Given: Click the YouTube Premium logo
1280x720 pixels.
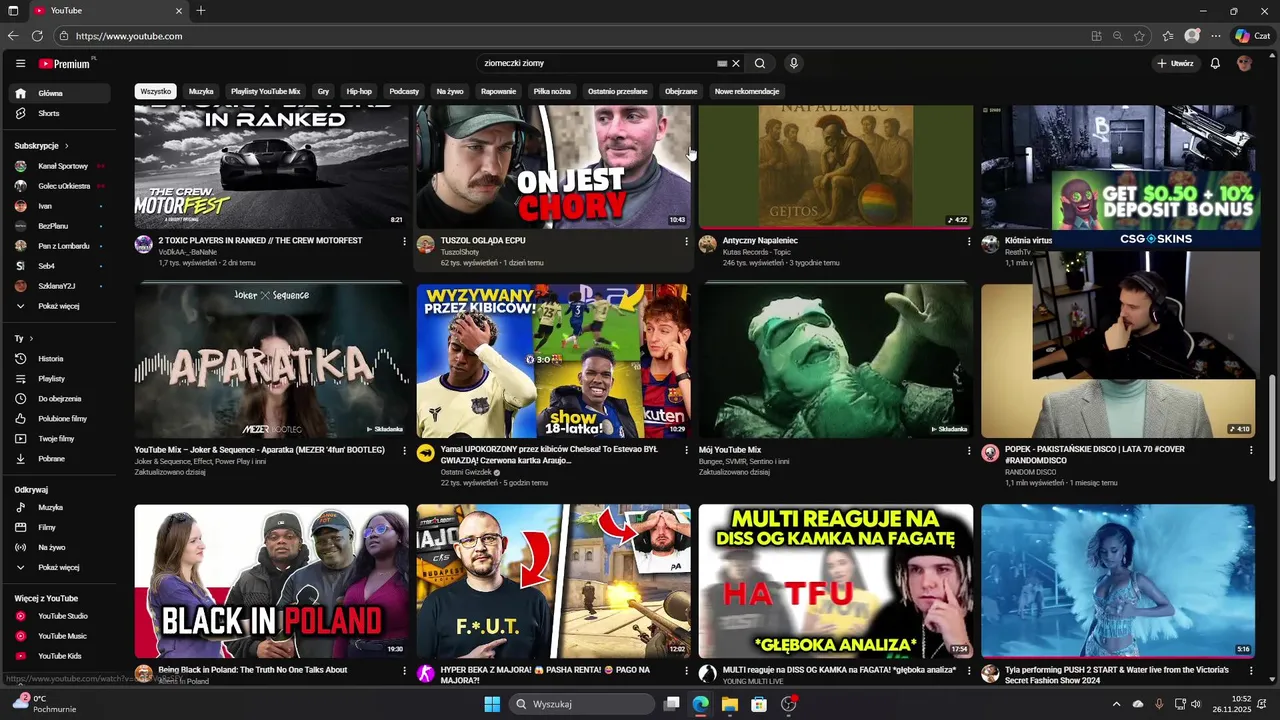Looking at the screenshot, I should coord(66,63).
